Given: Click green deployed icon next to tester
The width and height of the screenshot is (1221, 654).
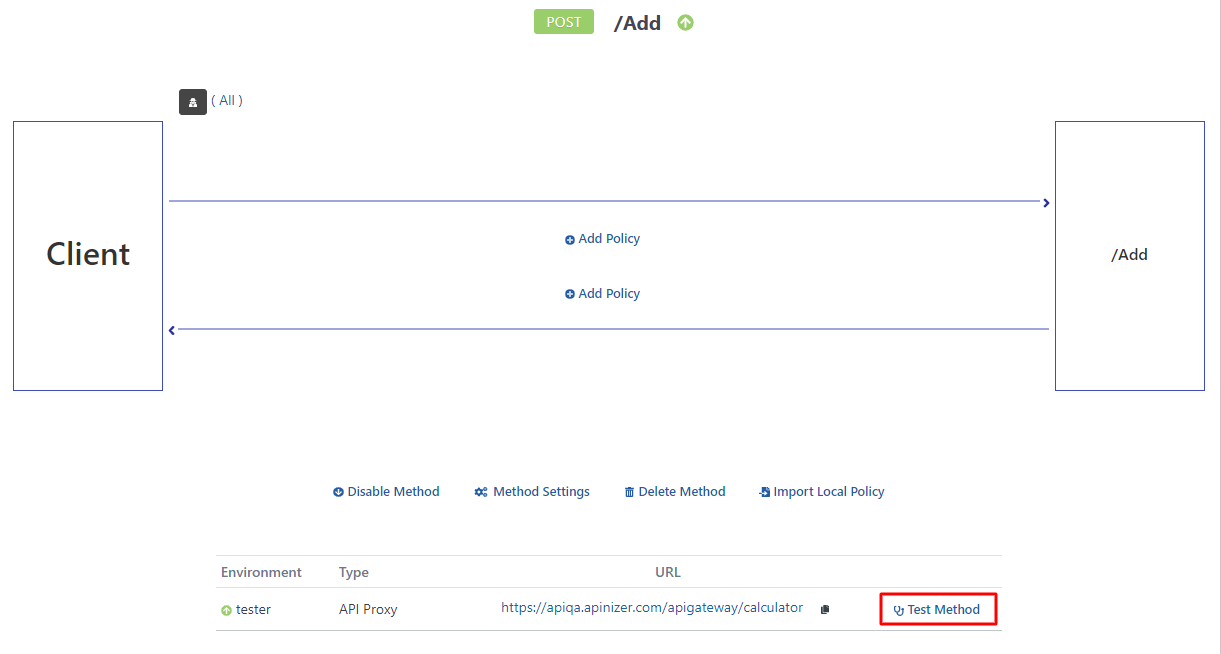Looking at the screenshot, I should [x=226, y=610].
